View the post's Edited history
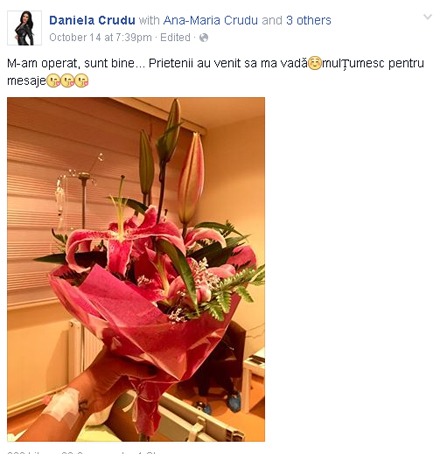440x454 pixels. (175, 37)
